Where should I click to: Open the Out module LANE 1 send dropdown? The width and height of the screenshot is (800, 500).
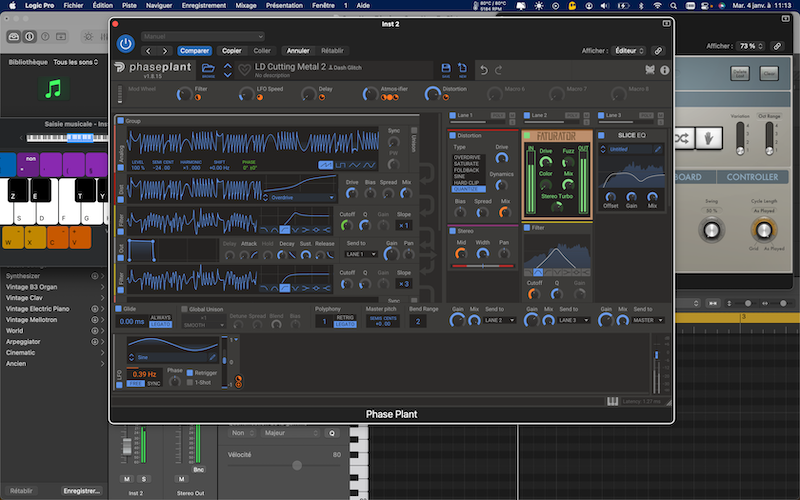coord(361,254)
